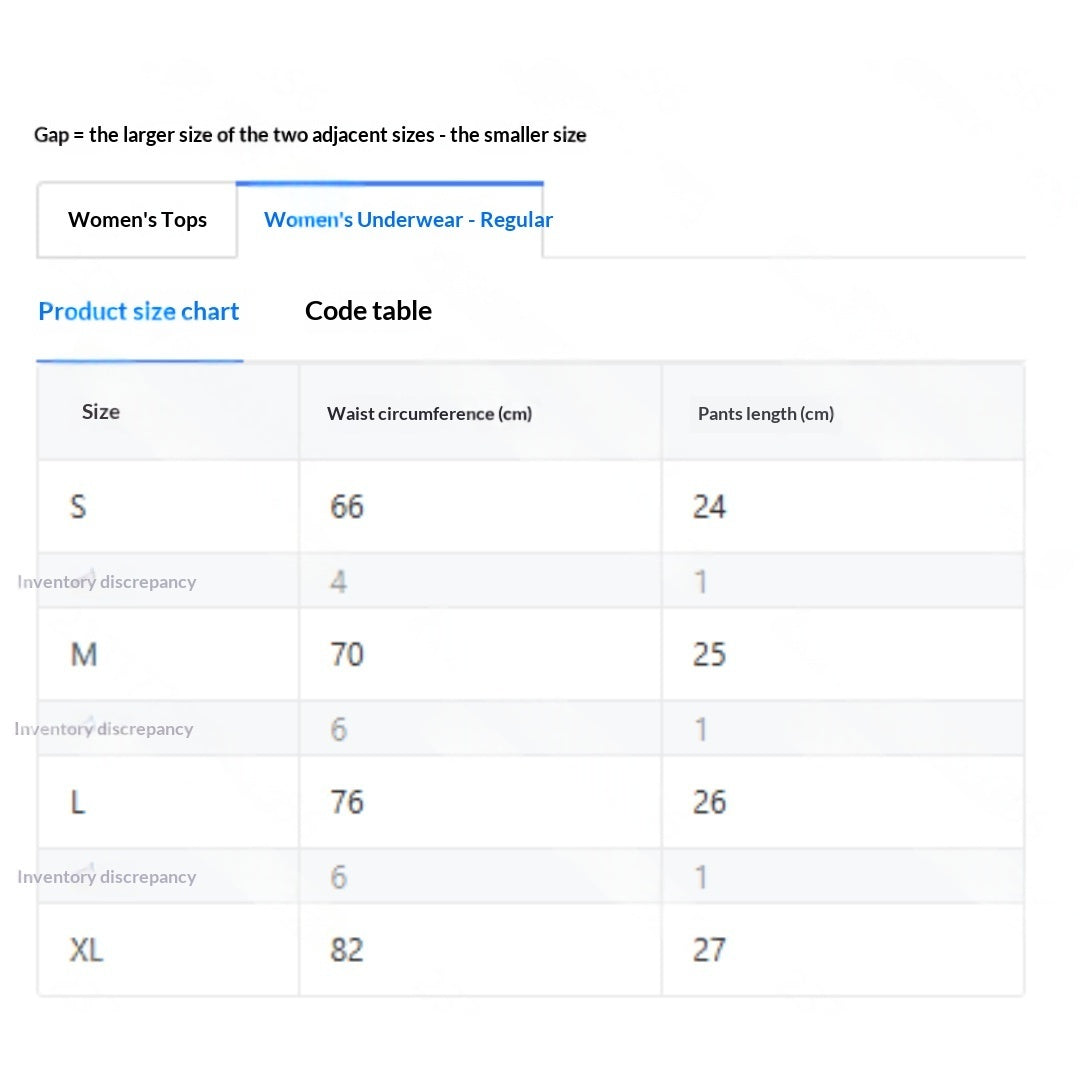Click waist value 66 for size S
This screenshot has width=1080, height=1080.
tap(346, 506)
